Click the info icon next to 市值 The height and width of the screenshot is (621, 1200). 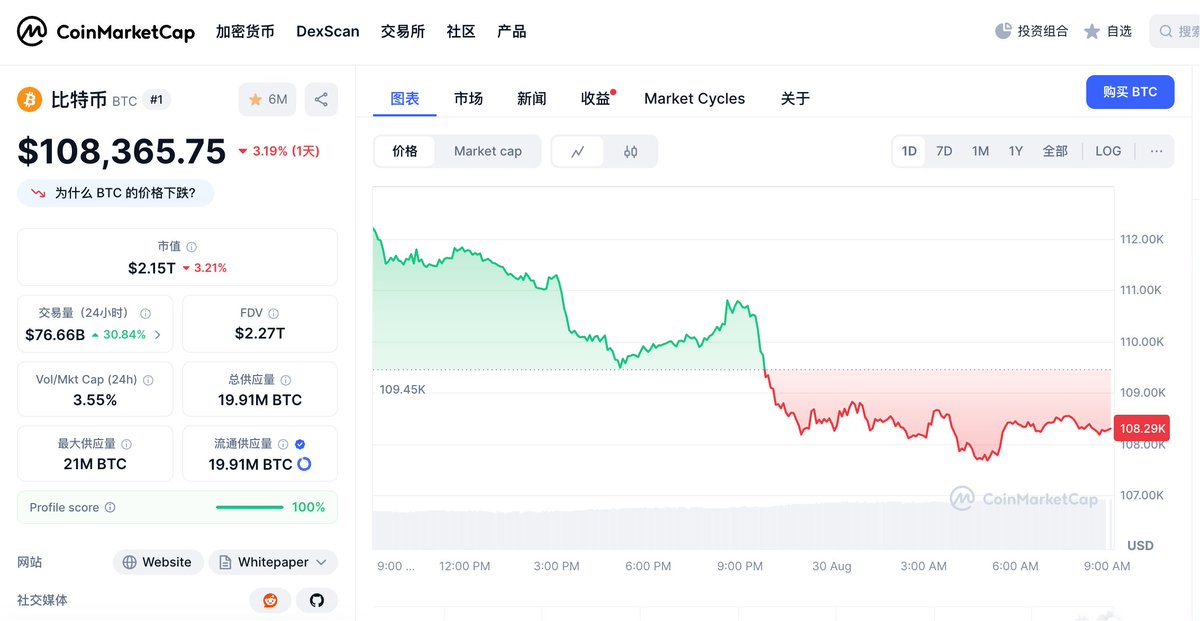[192, 247]
